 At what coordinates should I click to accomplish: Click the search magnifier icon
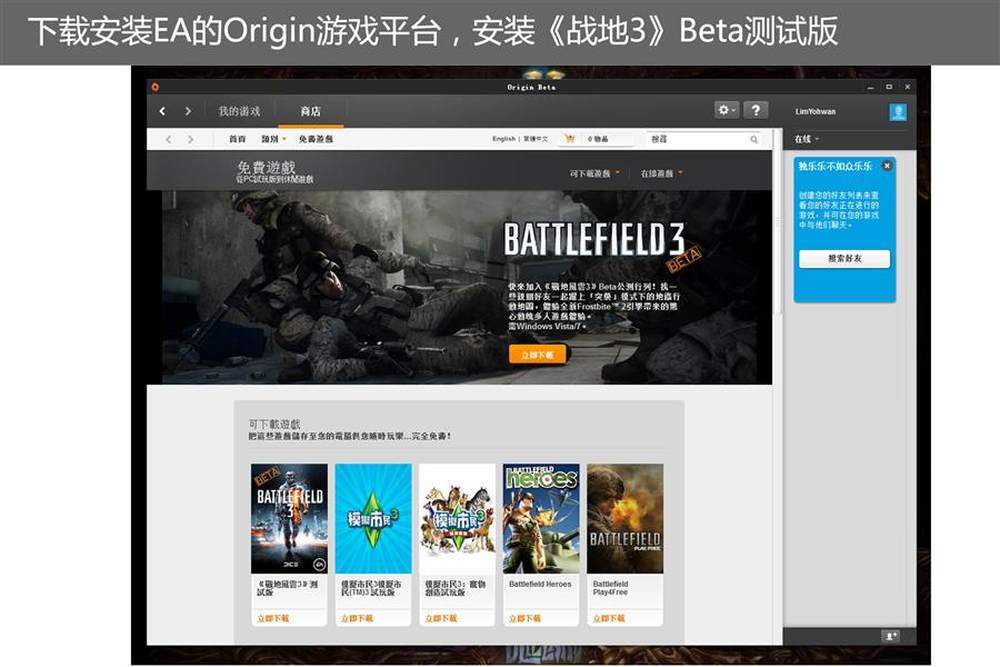tap(754, 139)
